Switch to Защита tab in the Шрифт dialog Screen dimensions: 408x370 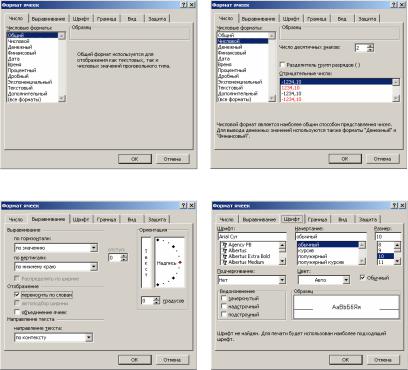point(368,219)
